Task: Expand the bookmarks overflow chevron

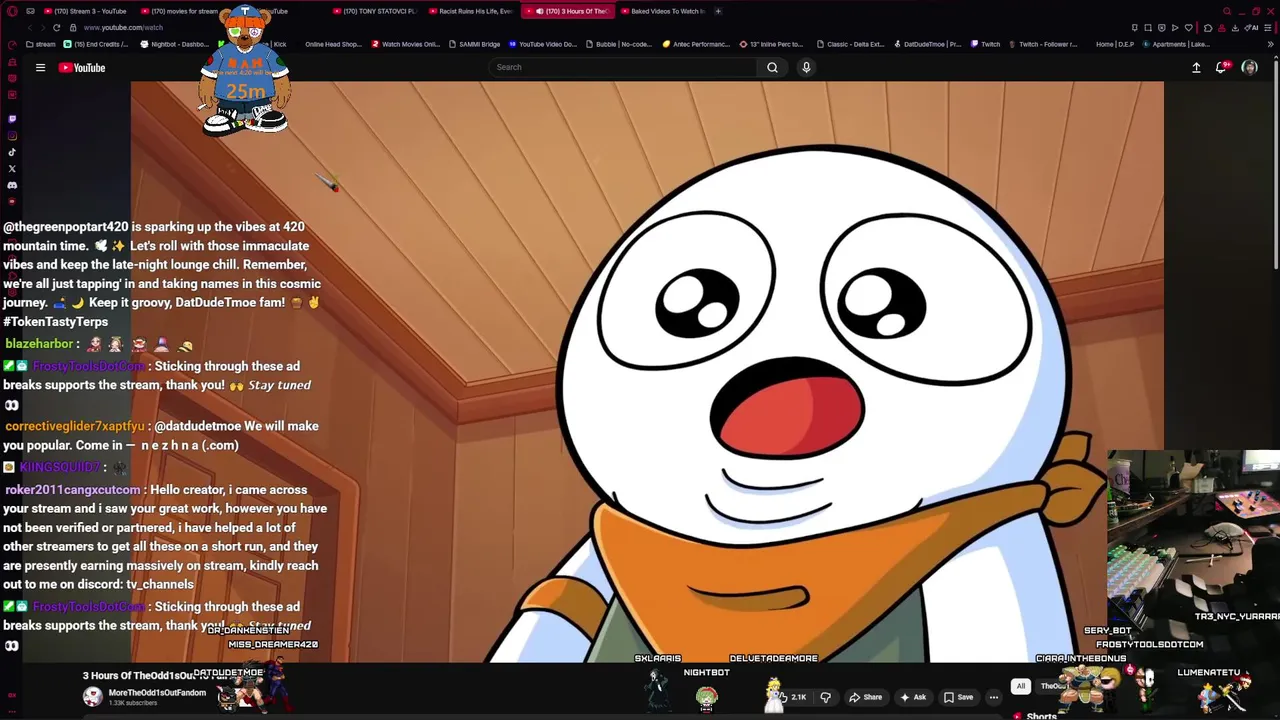Action: 1271,44
